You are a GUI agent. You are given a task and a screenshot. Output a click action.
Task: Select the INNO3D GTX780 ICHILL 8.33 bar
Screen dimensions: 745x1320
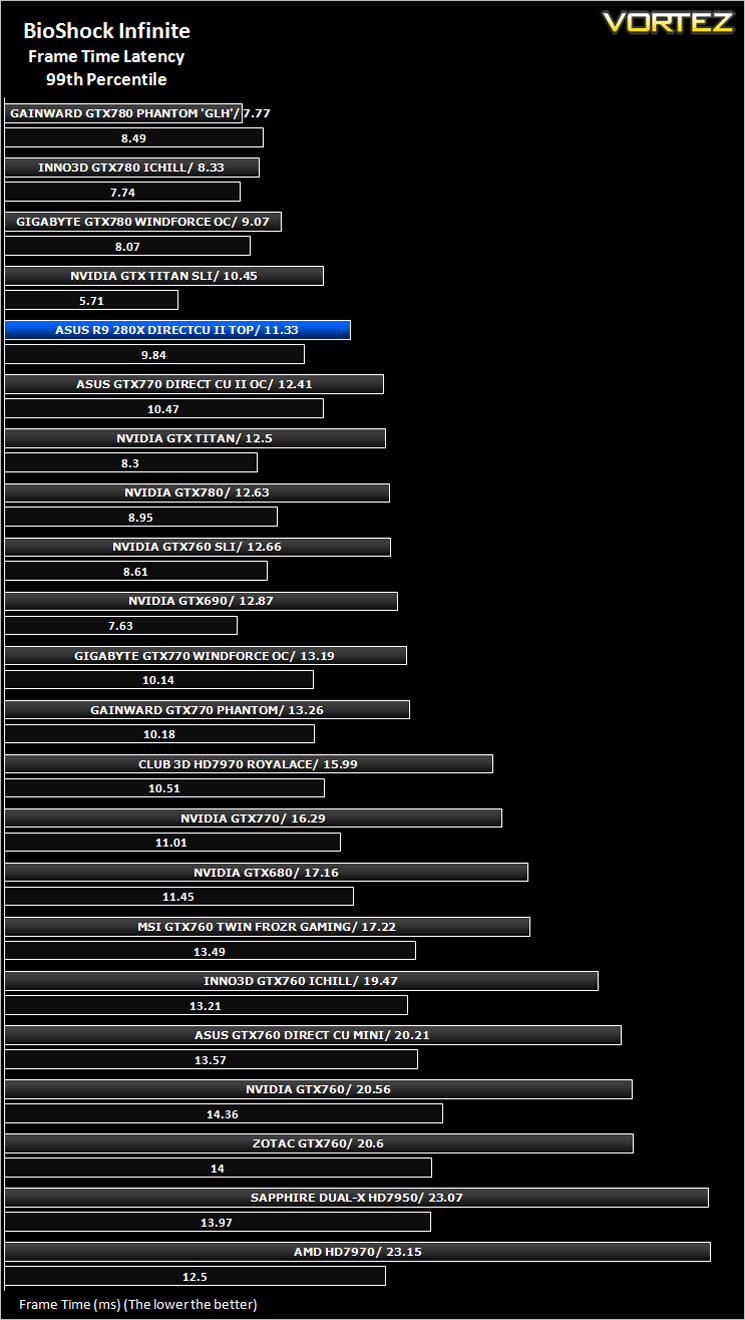tap(132, 168)
